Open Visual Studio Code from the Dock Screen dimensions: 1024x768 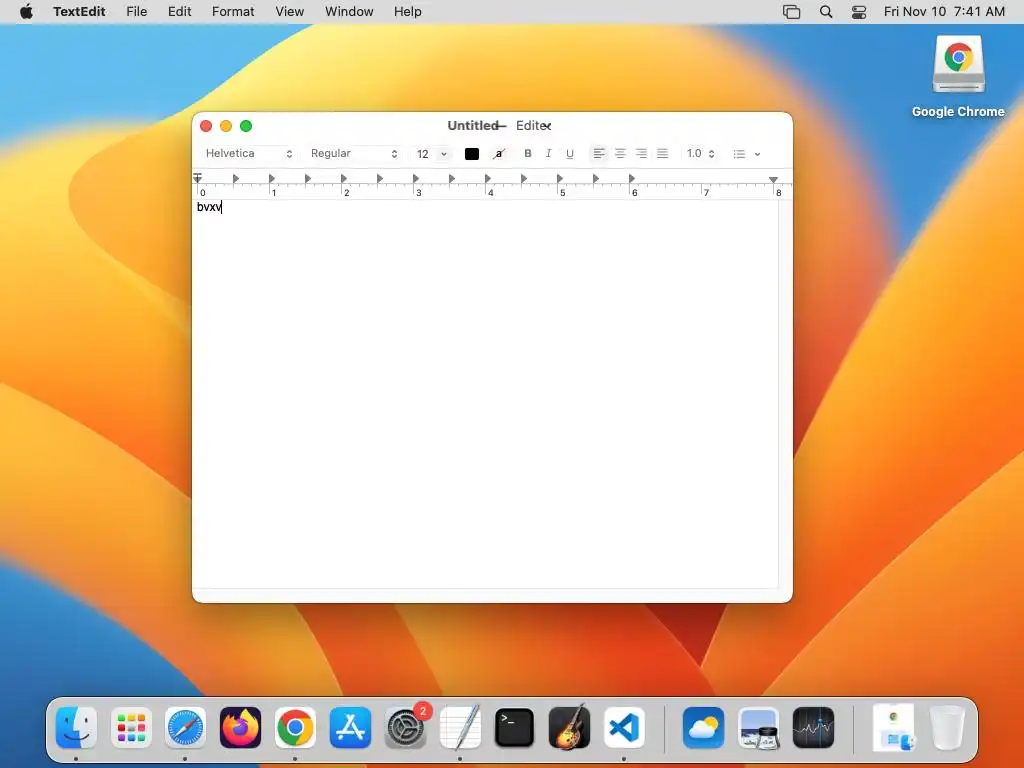point(624,727)
